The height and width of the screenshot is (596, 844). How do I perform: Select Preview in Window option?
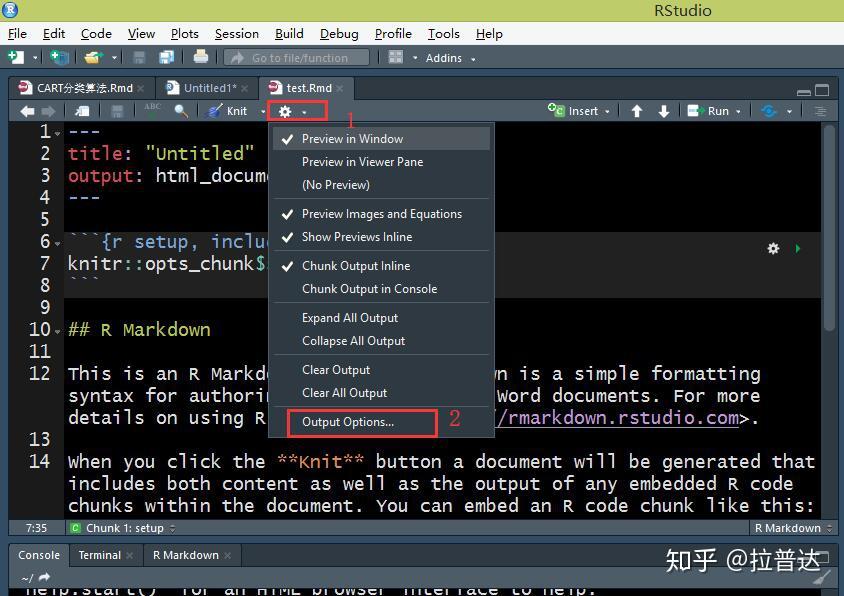pyautogui.click(x=382, y=139)
